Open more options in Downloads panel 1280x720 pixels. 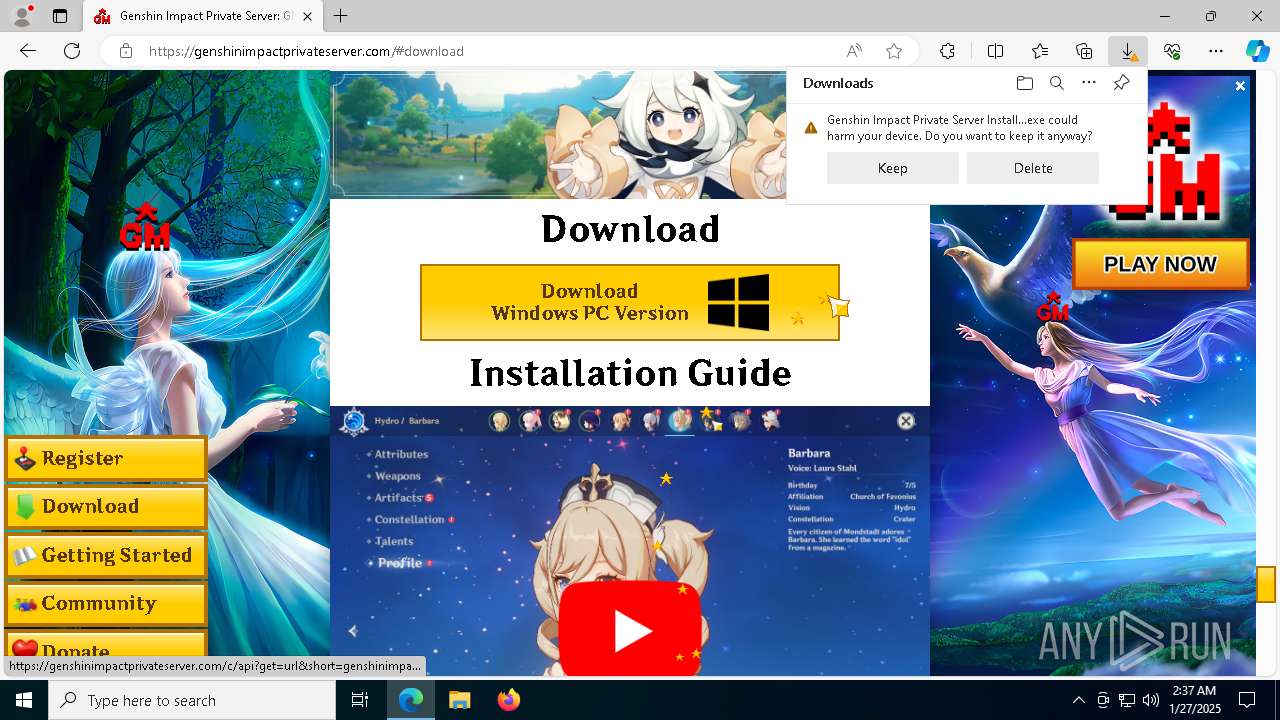tap(1089, 83)
